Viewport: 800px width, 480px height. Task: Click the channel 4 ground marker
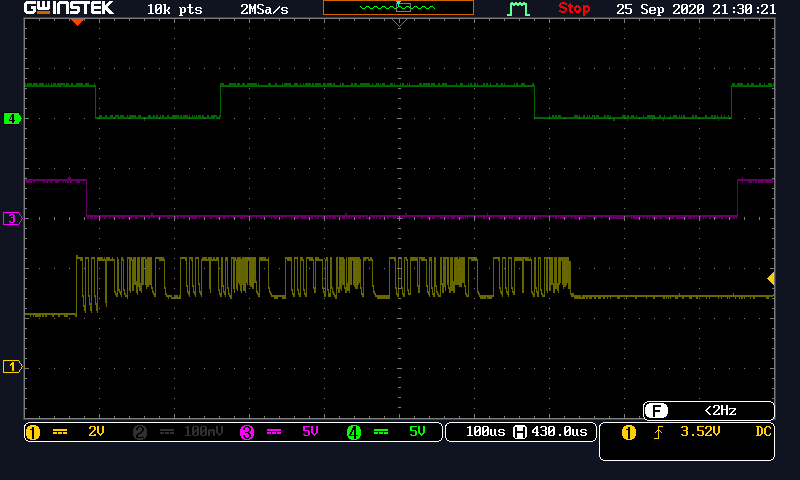tap(12, 119)
